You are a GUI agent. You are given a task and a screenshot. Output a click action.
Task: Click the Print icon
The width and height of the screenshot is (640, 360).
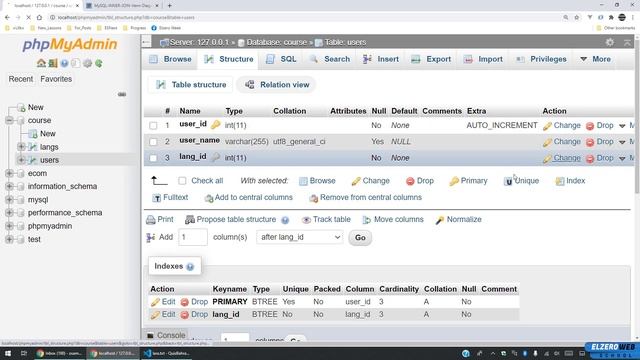click(x=151, y=220)
